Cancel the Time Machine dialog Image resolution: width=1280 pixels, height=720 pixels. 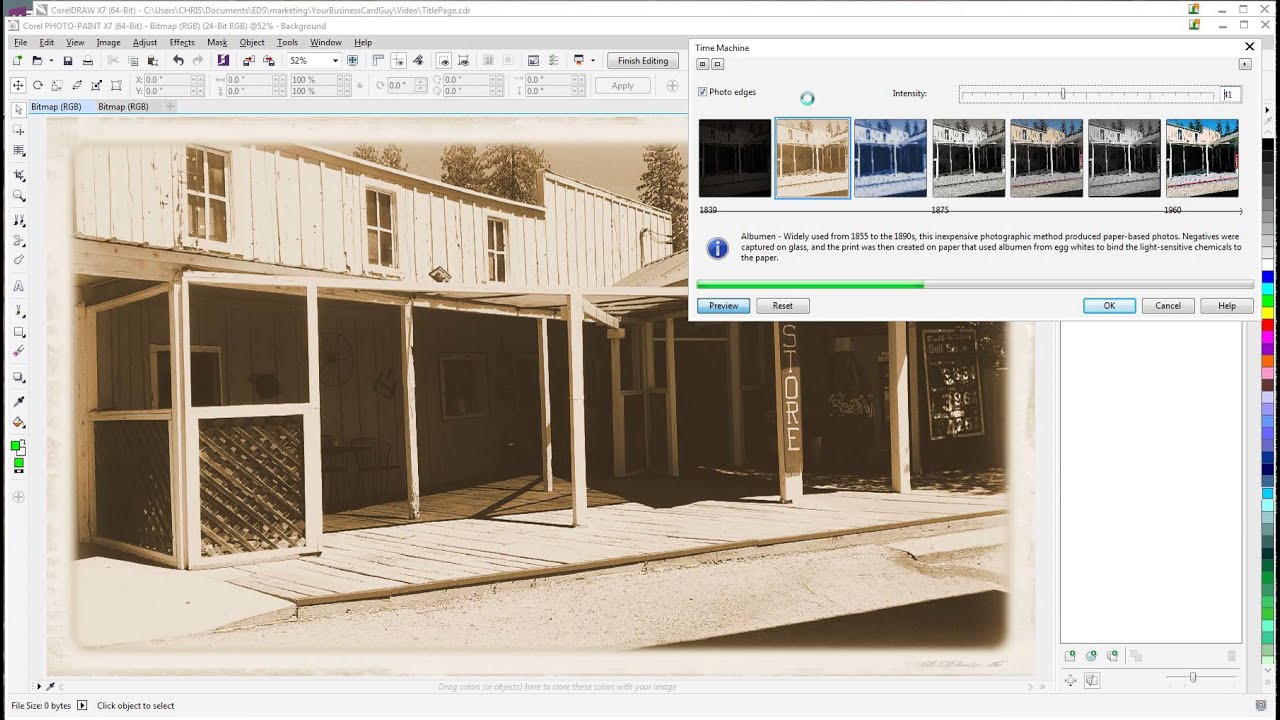1168,306
